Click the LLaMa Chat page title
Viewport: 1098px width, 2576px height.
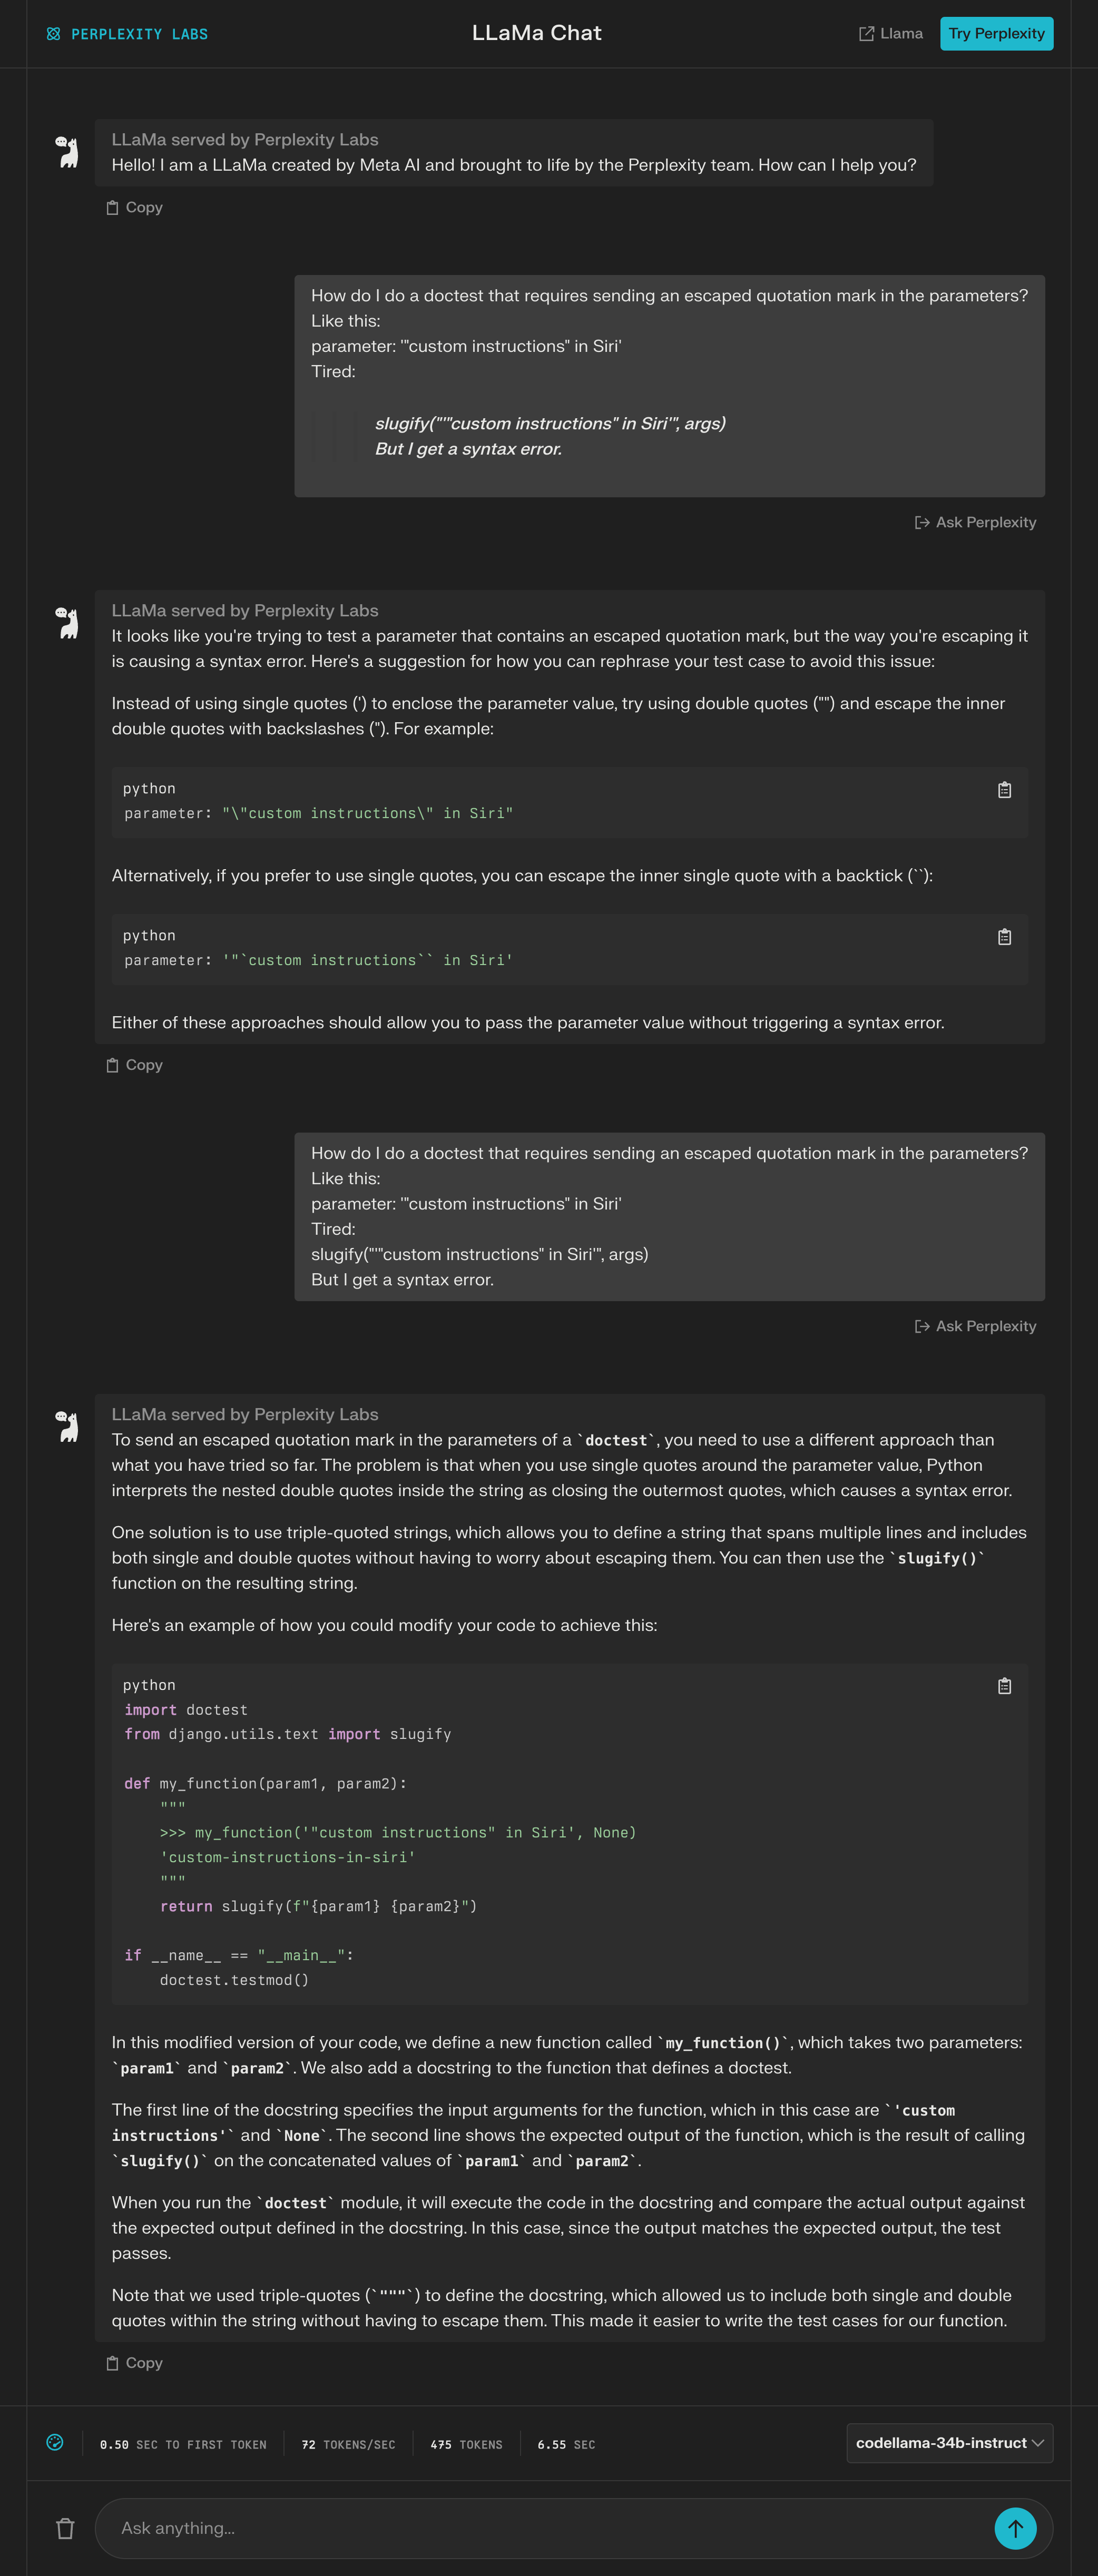(x=536, y=33)
